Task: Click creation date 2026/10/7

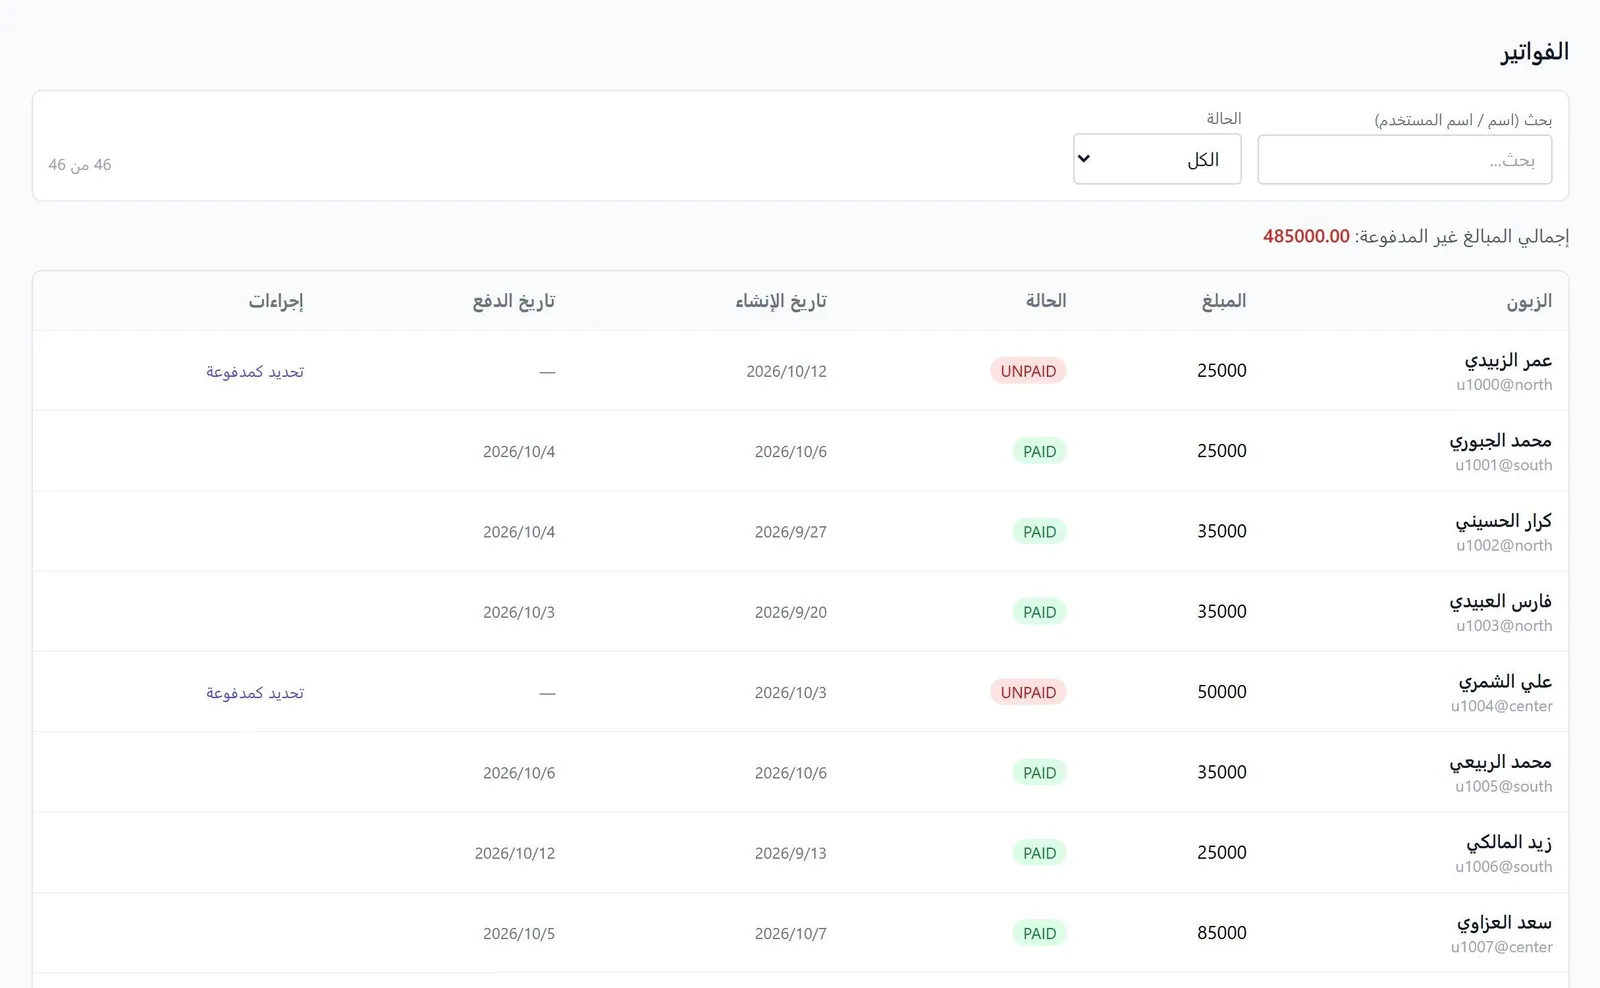Action: (x=791, y=933)
